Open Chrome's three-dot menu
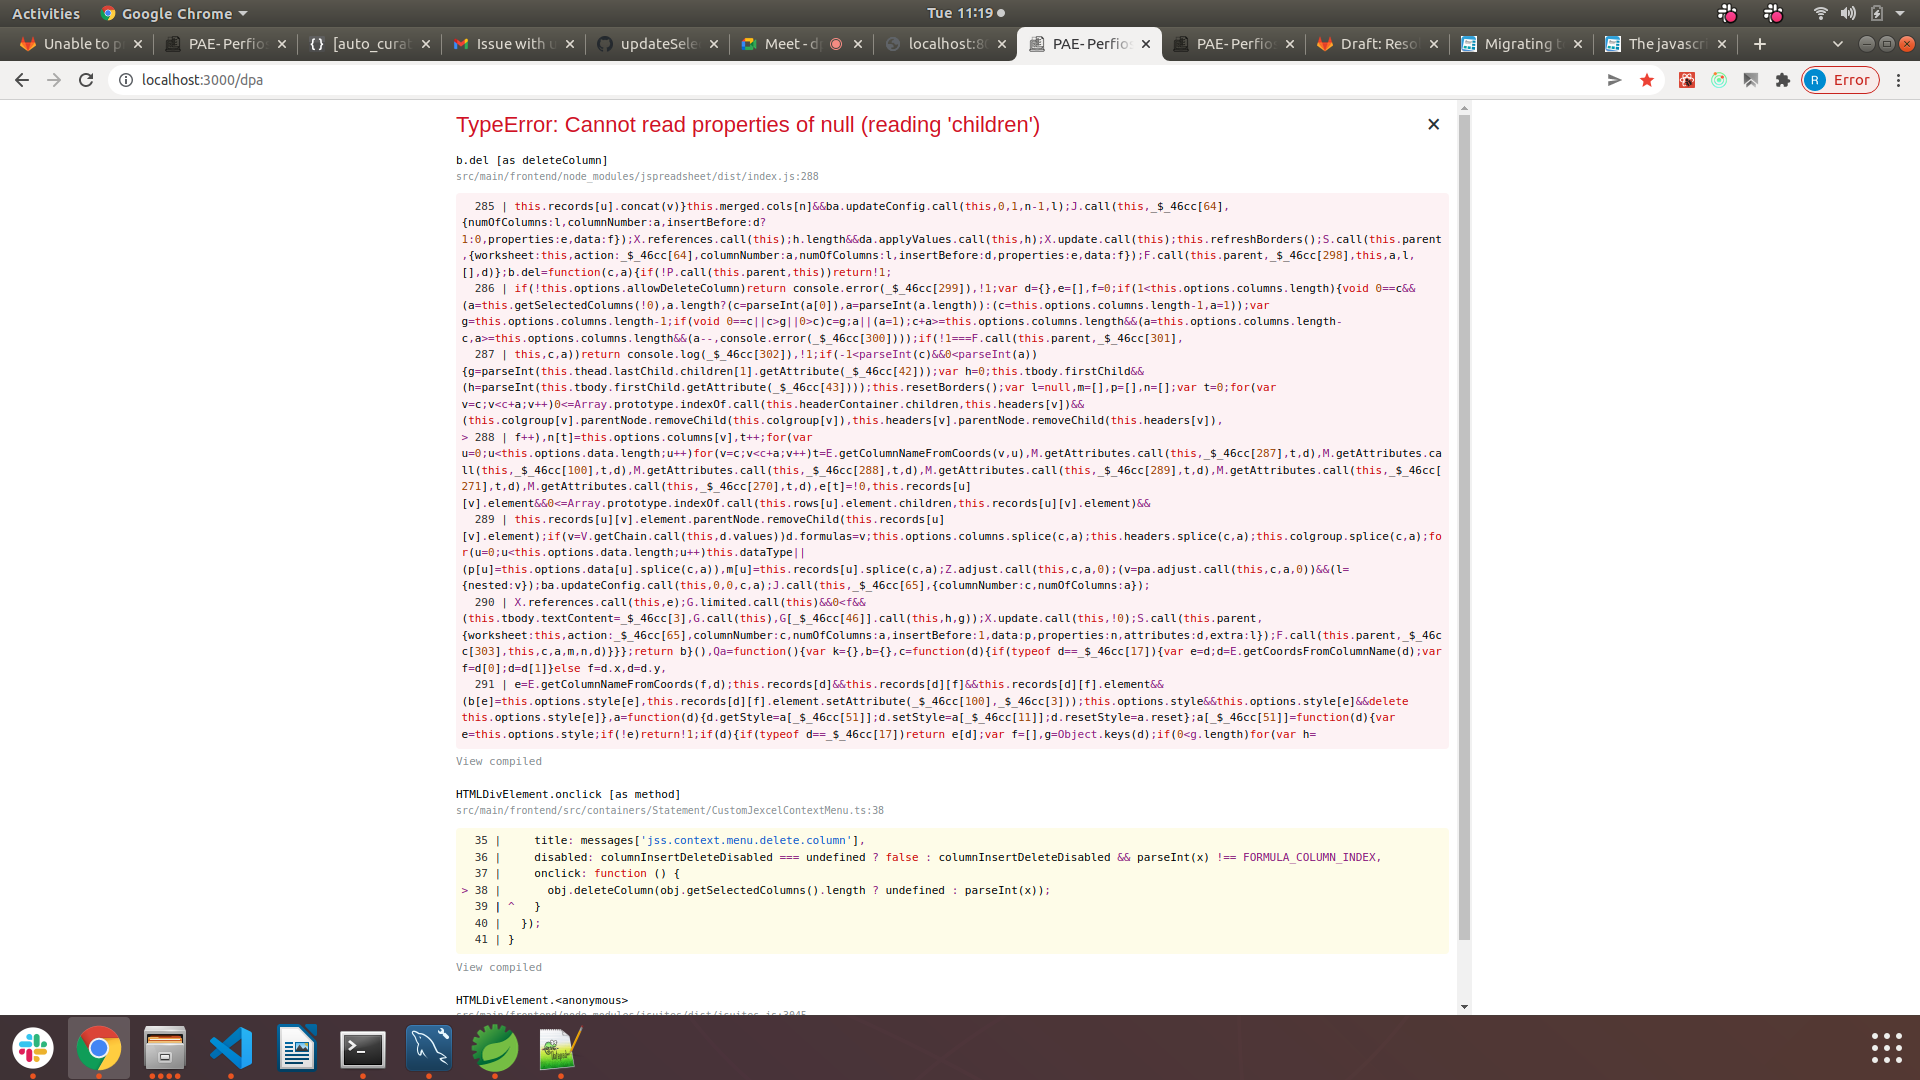Screen dimensions: 1920x1080 (1899, 80)
